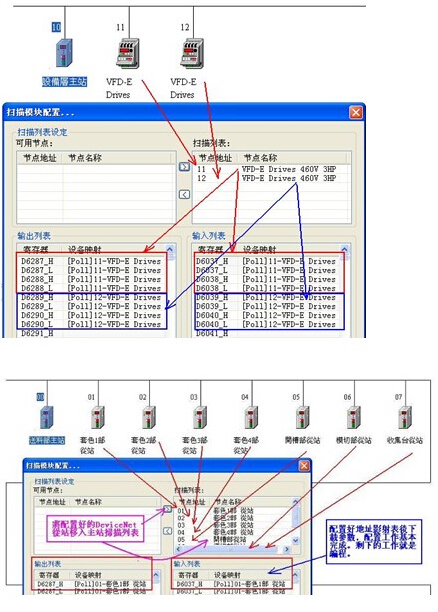Select the node 10 master station icon
The height and width of the screenshot is (612, 438).
pyautogui.click(x=64, y=52)
